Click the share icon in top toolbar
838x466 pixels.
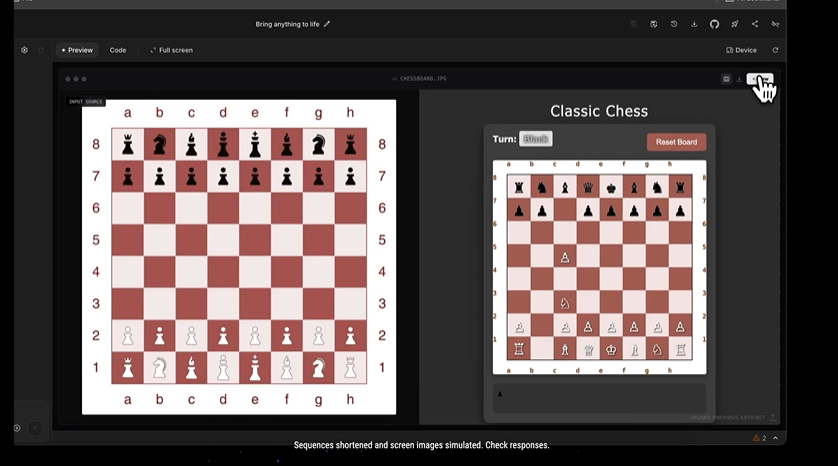coord(754,24)
